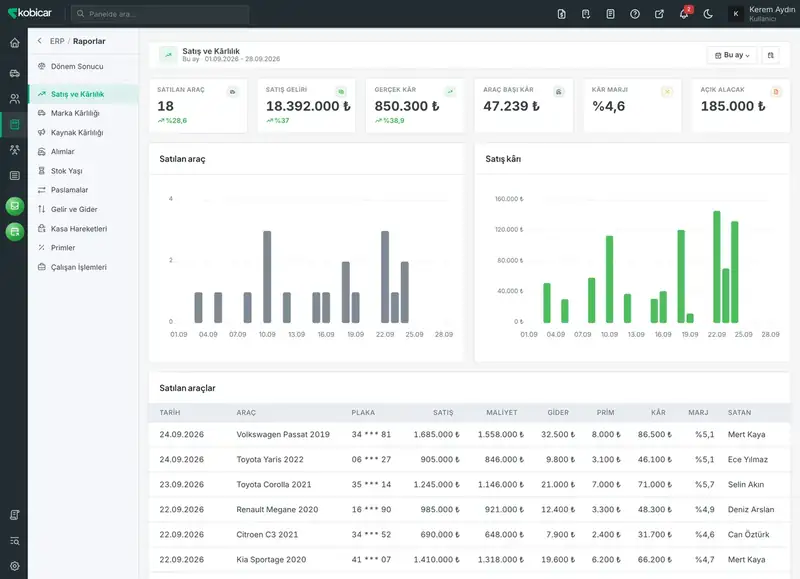Viewport: 800px width, 579px height.
Task: Sort table by KÂR column header
Action: tap(658, 412)
